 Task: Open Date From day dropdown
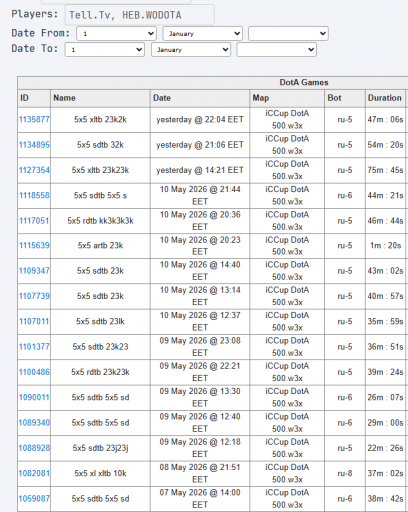click(116, 34)
